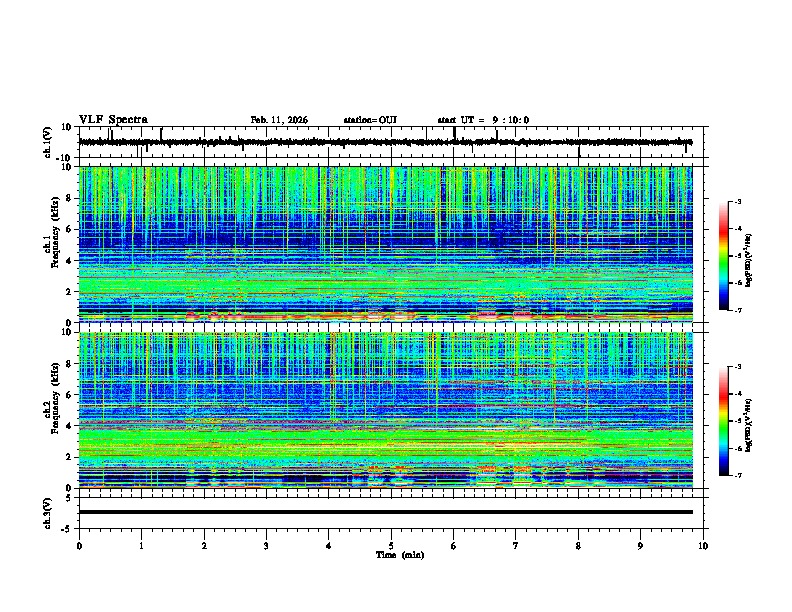This screenshot has height=612, width=792.
Task: Click the "6" kHz tick of ch.2 spectrogram
Action: pyautogui.click(x=70, y=395)
